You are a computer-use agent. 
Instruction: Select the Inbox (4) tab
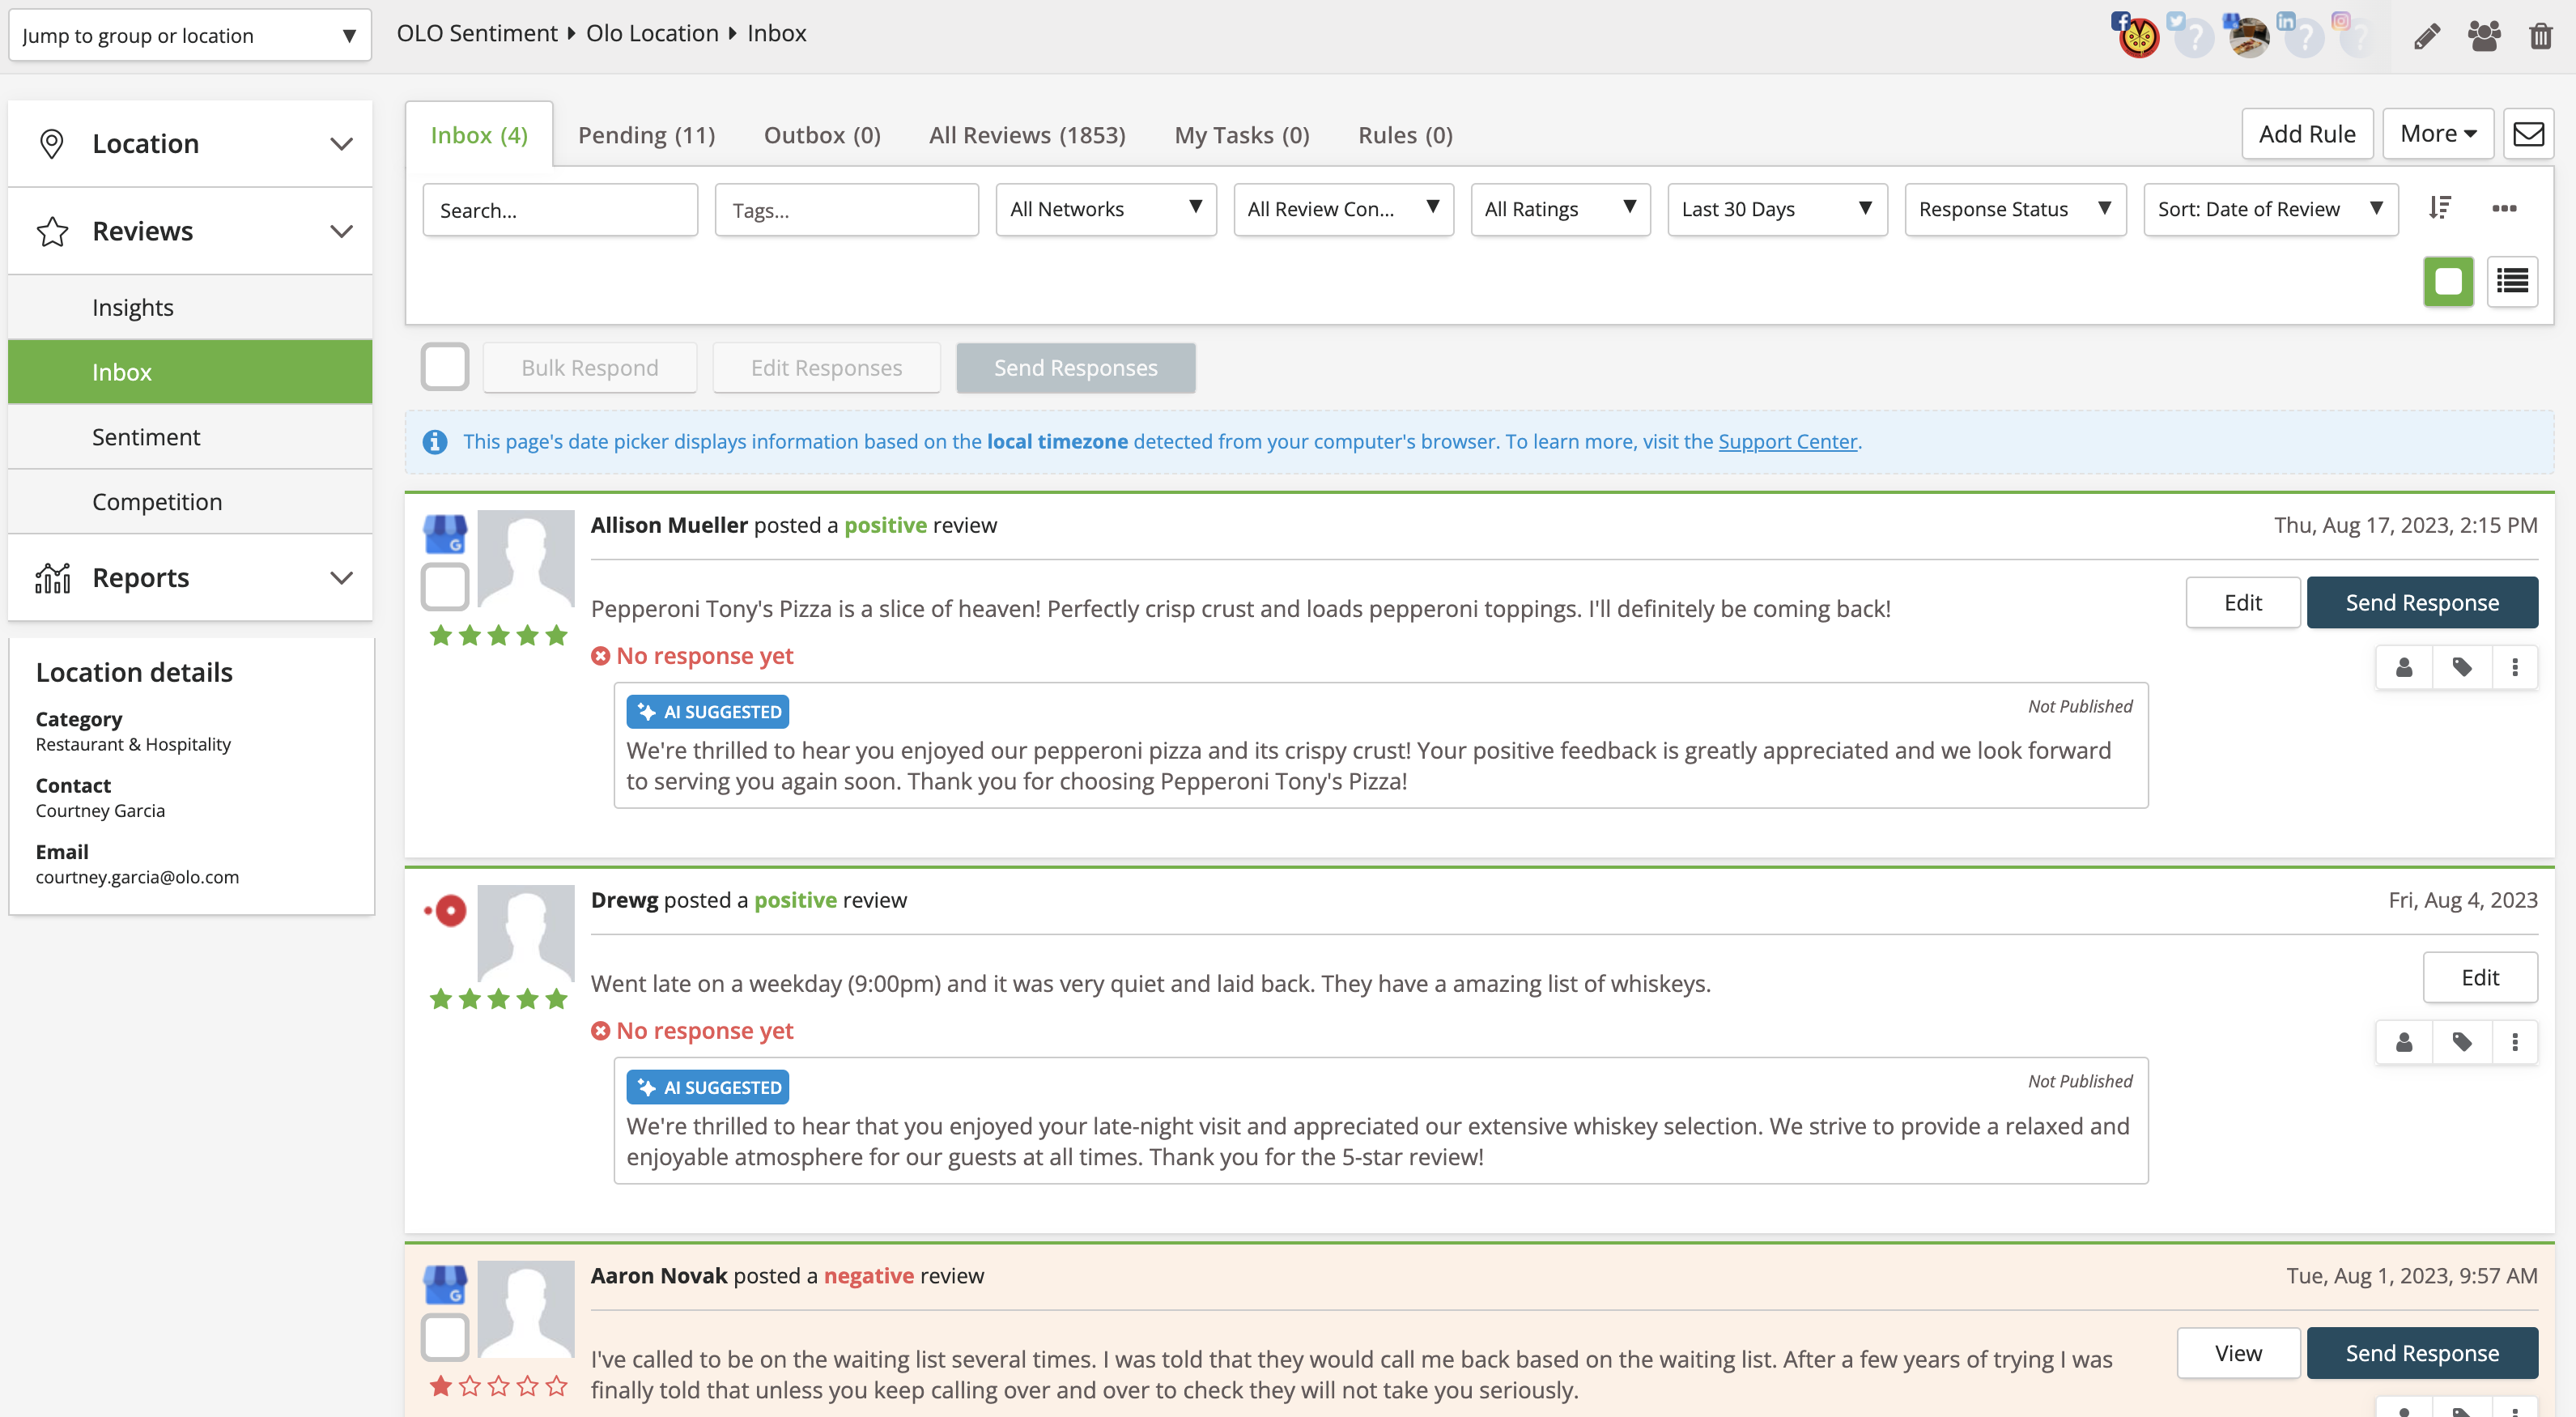[x=479, y=135]
